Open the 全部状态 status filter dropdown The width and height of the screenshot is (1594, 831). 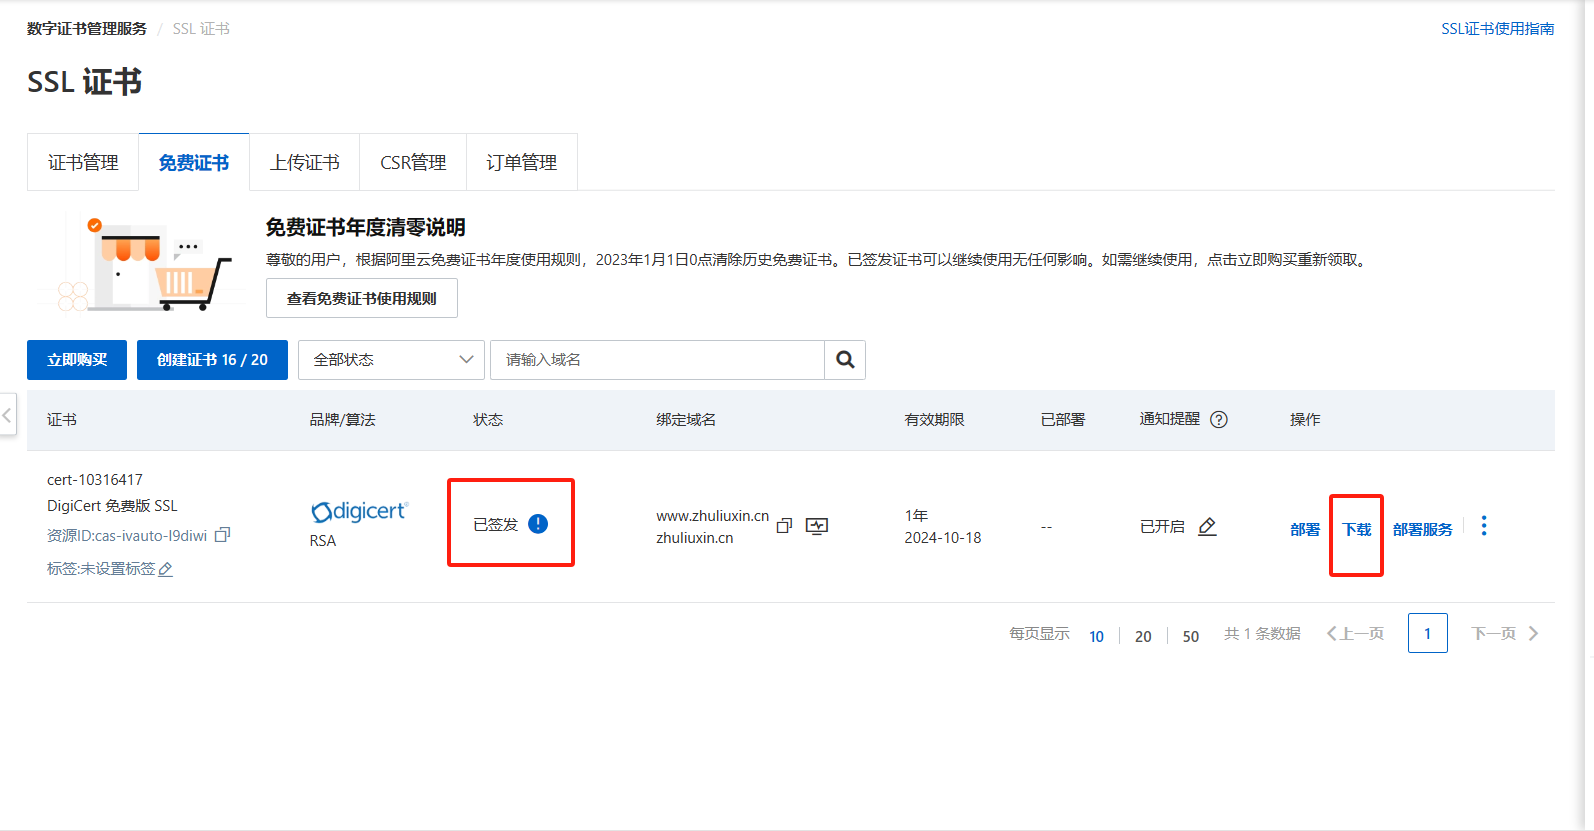tap(391, 360)
